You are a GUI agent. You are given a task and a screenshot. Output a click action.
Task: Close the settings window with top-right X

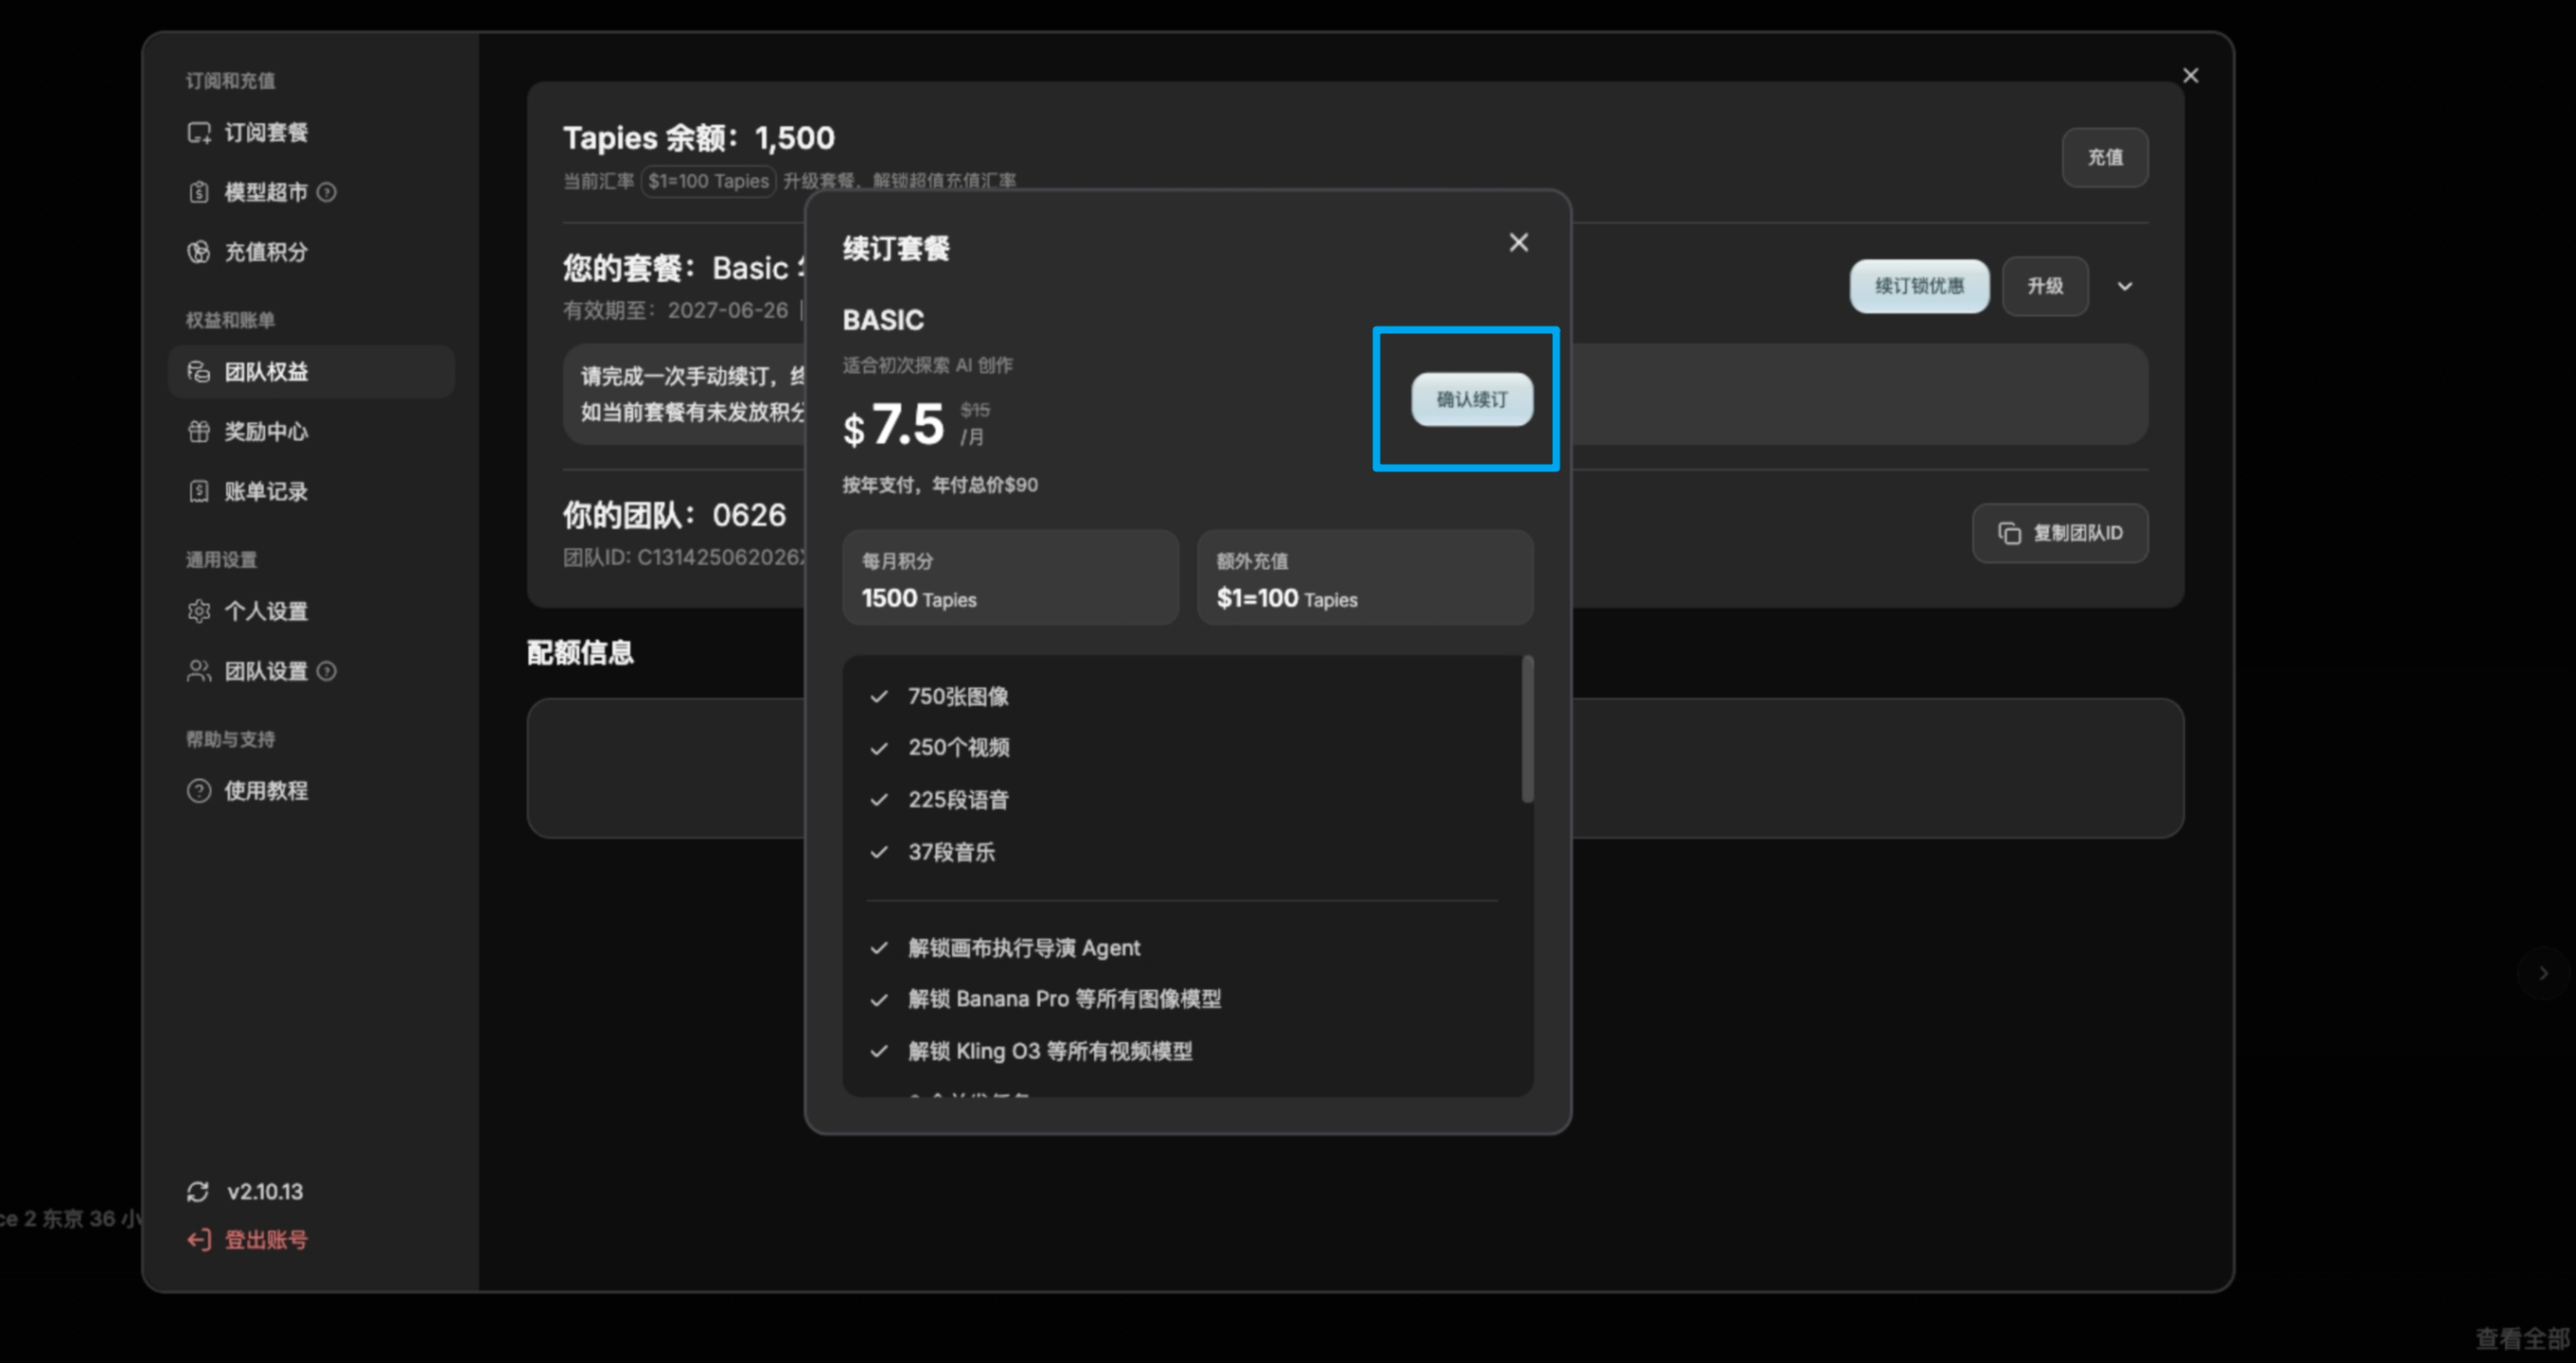click(x=2190, y=76)
